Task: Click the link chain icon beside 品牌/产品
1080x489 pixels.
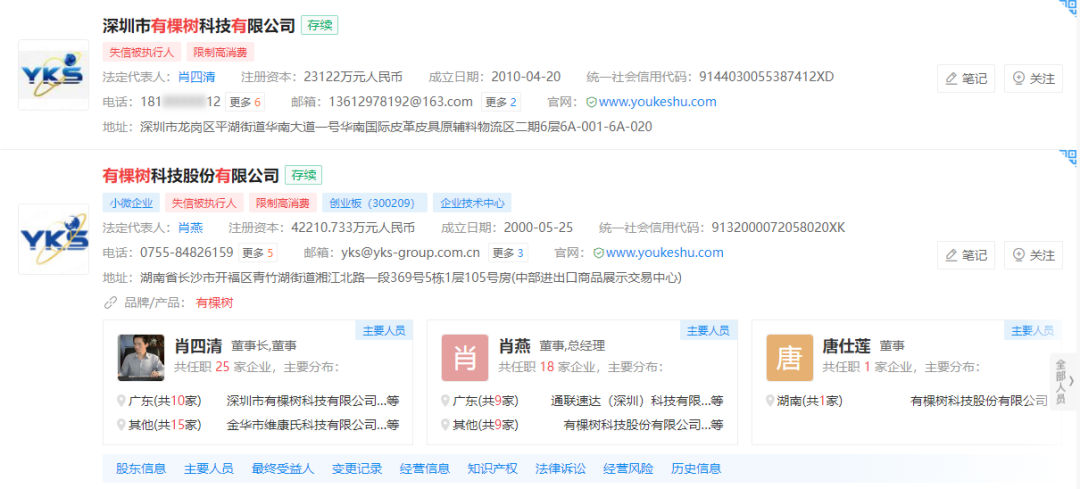Action: point(110,303)
